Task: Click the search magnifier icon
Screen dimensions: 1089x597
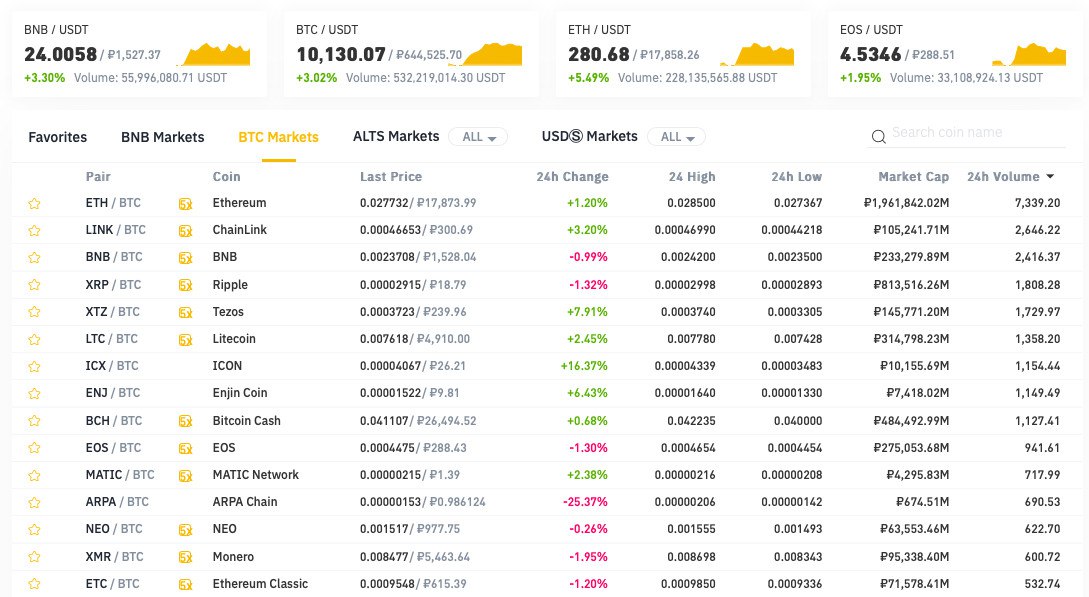Action: click(x=879, y=137)
